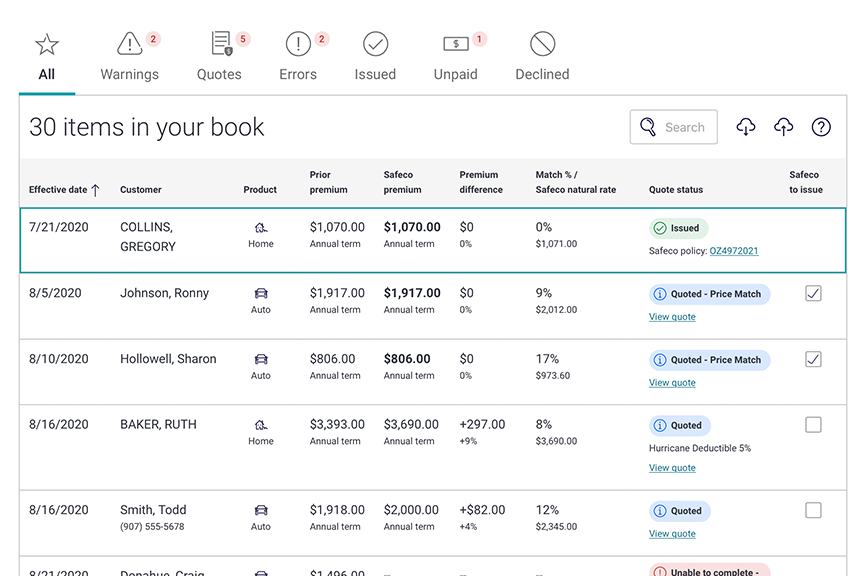The width and height of the screenshot is (866, 576).
Task: Sort by Effective date arrow
Action: (96, 190)
